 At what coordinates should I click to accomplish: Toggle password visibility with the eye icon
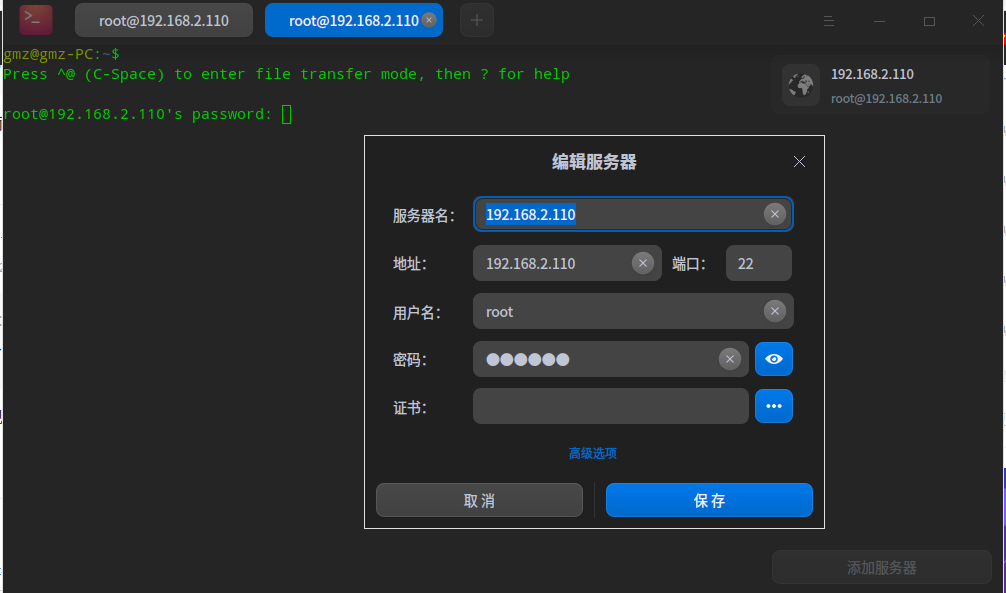coord(773,358)
